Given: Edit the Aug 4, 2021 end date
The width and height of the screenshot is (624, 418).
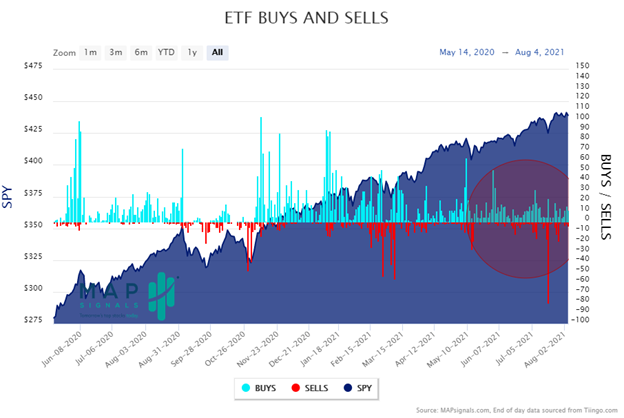Looking at the screenshot, I should (540, 52).
